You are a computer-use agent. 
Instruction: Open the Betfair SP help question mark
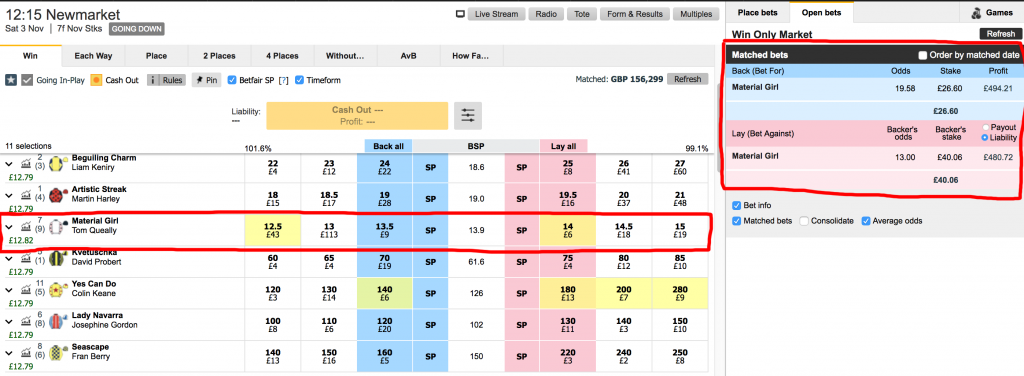283,80
